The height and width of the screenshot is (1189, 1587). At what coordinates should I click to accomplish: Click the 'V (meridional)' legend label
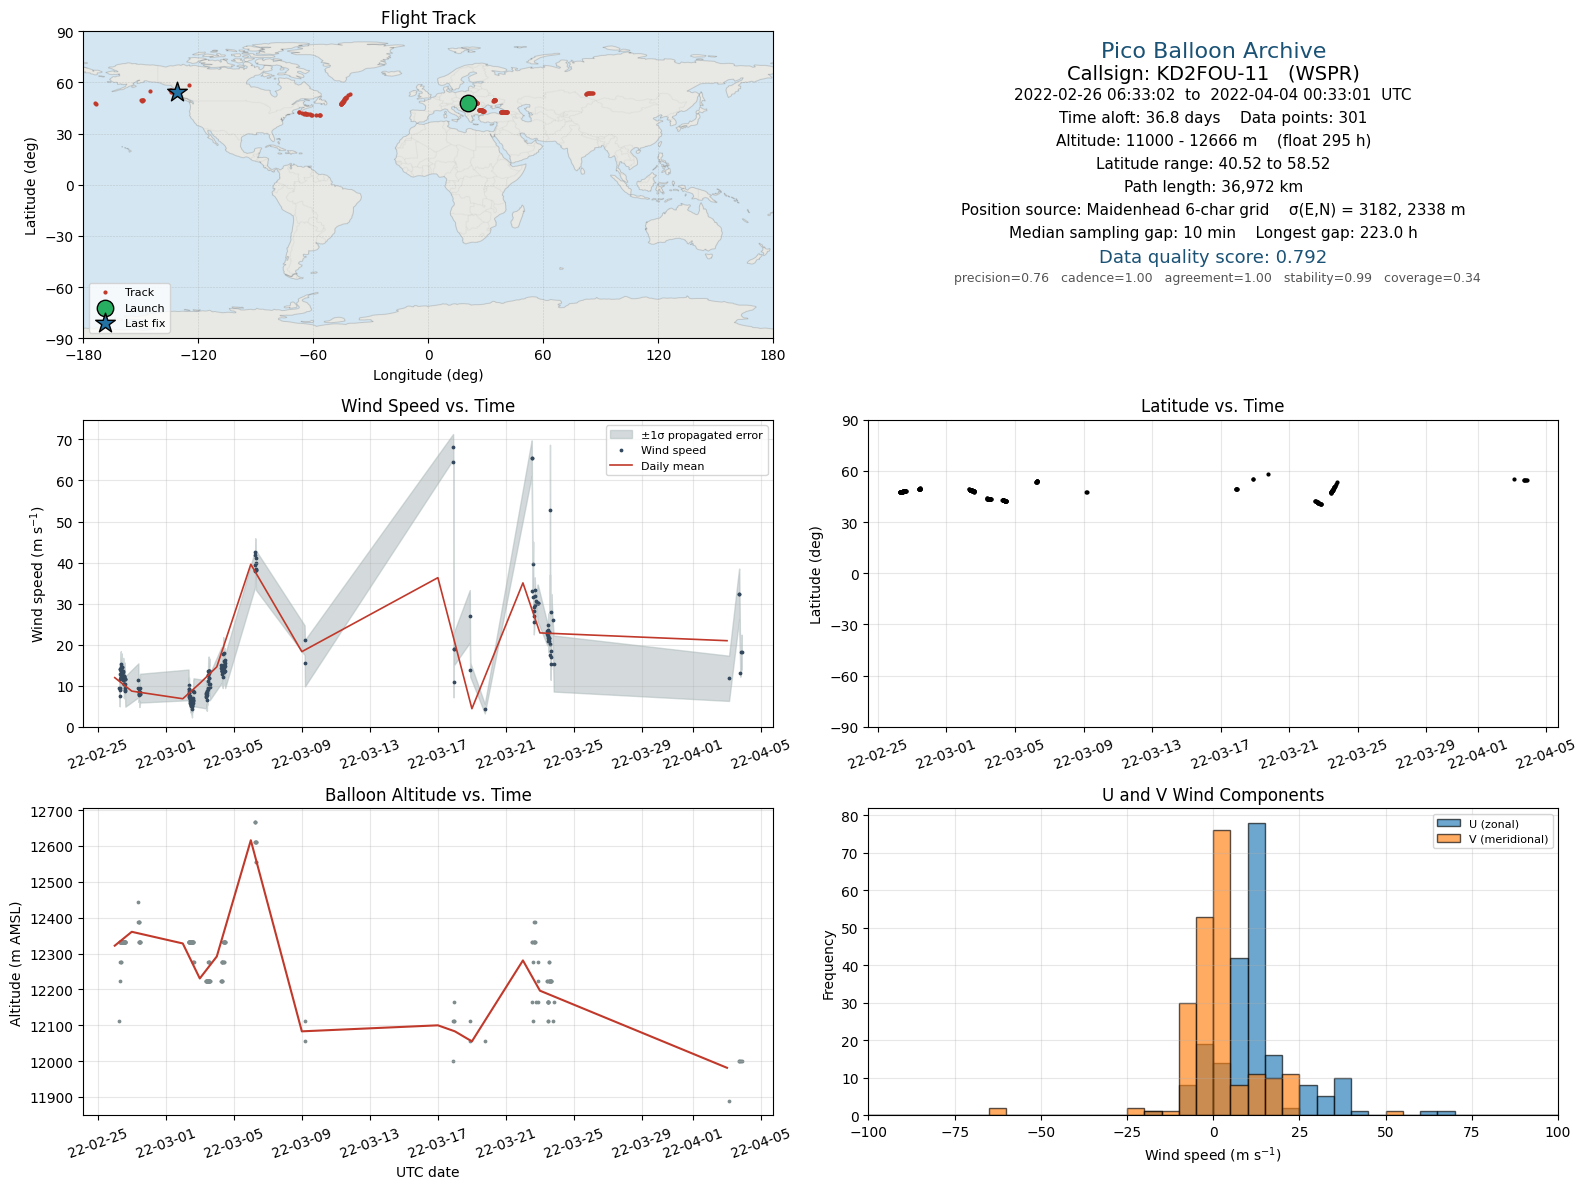point(1509,839)
